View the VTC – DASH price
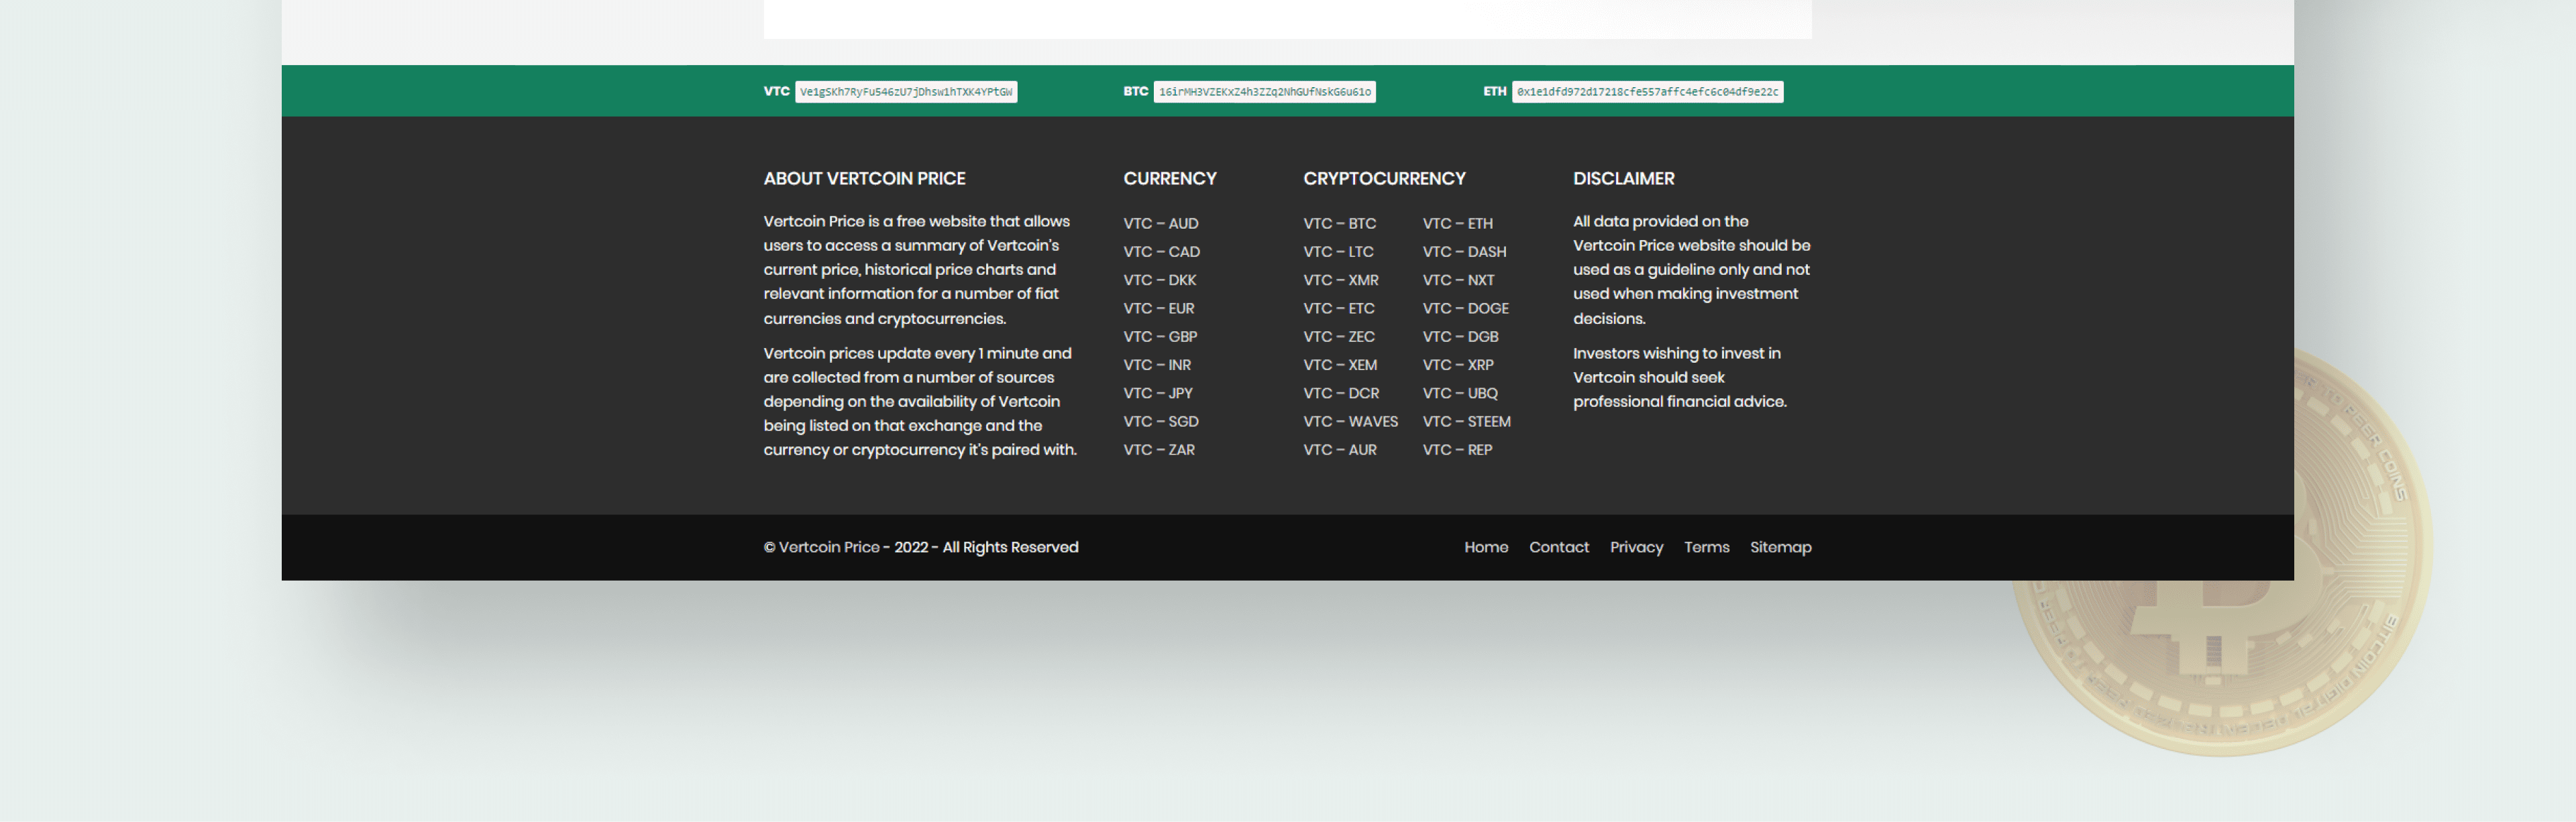2576x822 pixels. pos(1464,252)
